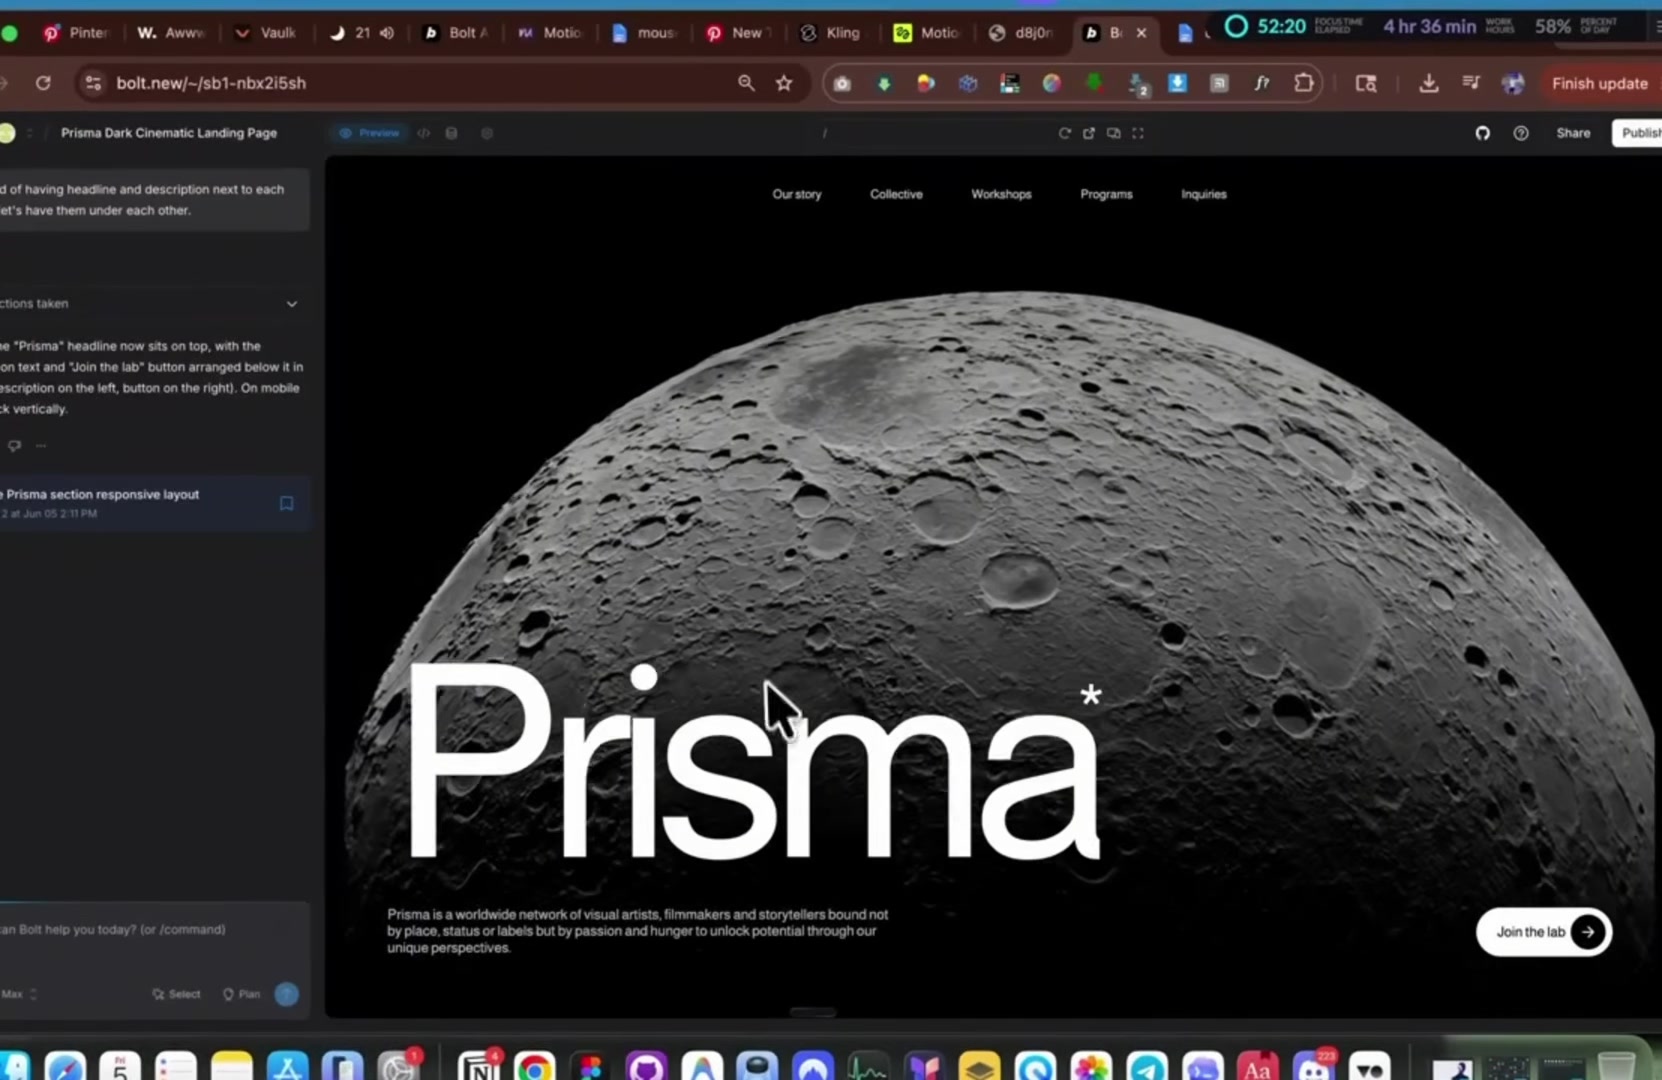Screen dimensions: 1662x1080
Task: Click the thumbs-down feedback icon under response
Action: click(x=15, y=446)
